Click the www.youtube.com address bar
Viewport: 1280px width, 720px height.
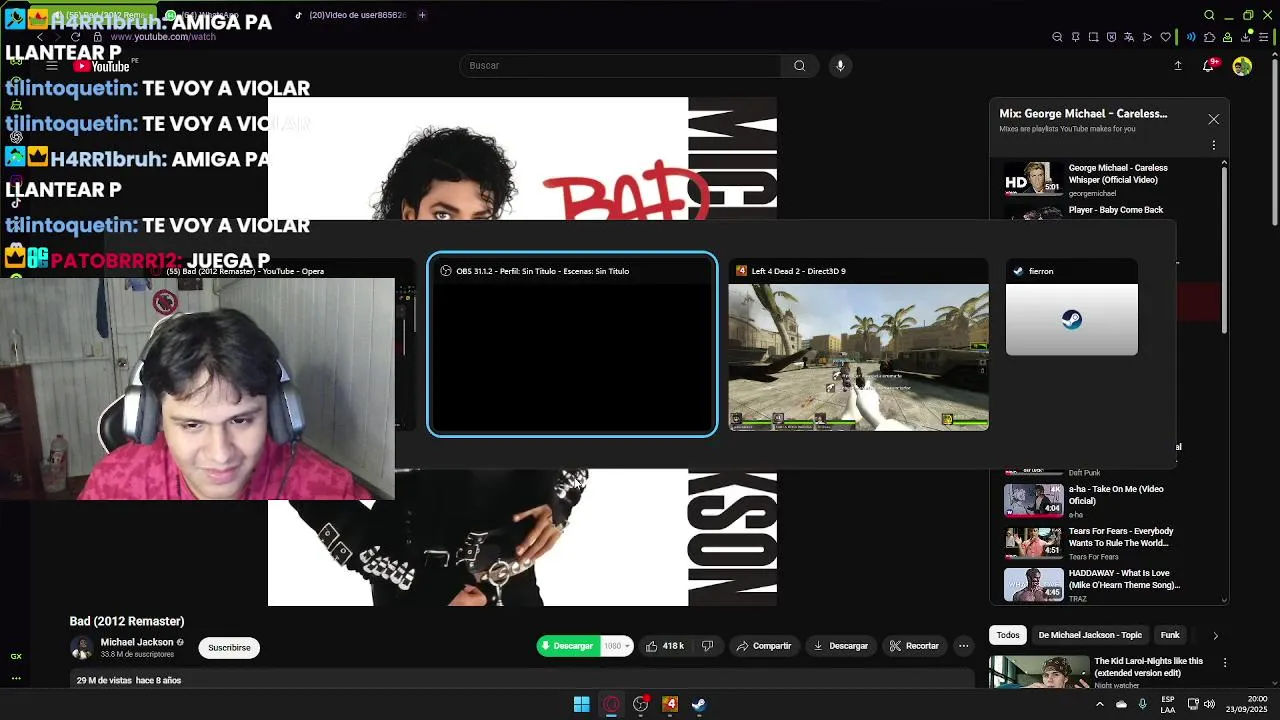[163, 37]
